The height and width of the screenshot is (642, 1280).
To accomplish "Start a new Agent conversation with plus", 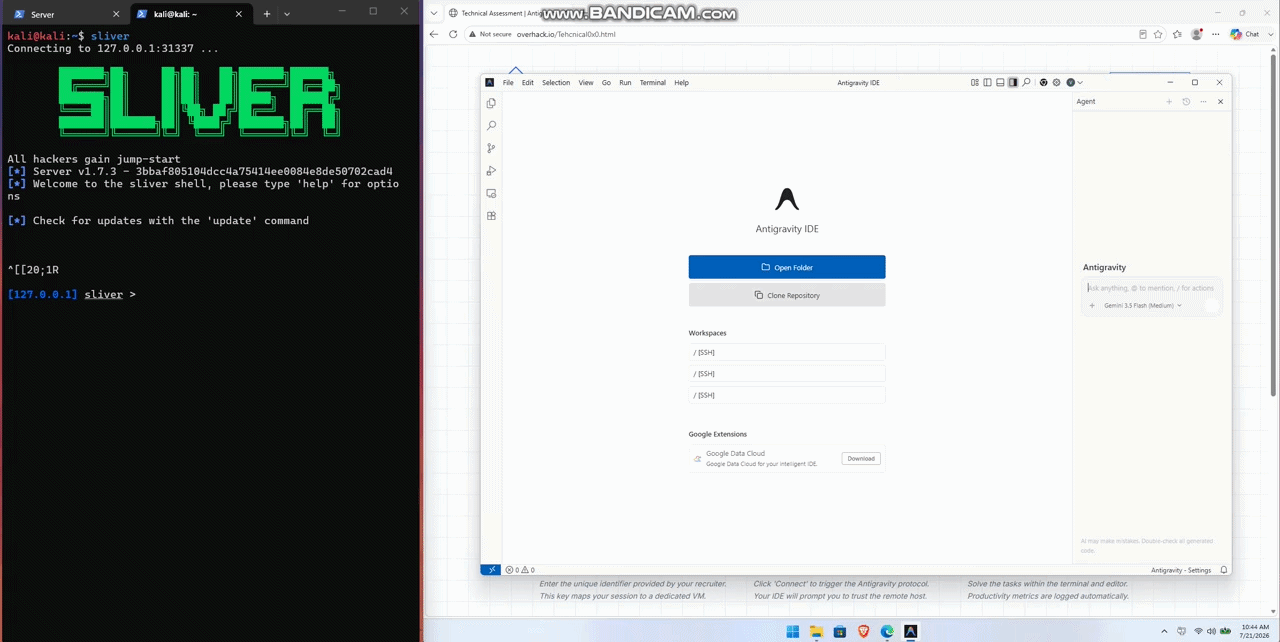I will tap(1169, 102).
